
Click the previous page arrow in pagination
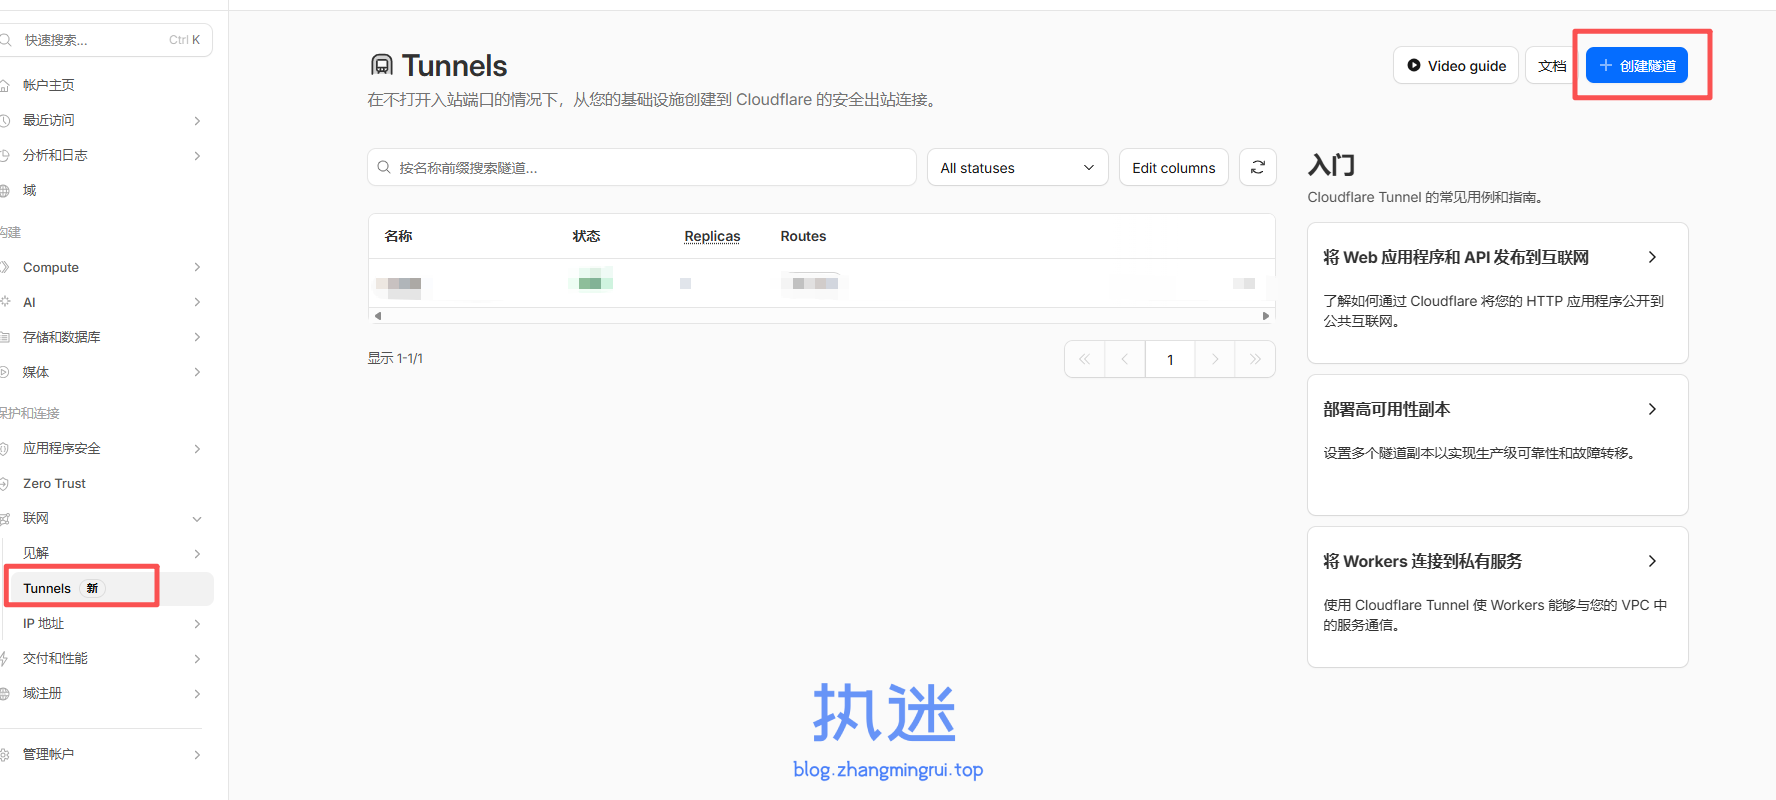(1125, 359)
